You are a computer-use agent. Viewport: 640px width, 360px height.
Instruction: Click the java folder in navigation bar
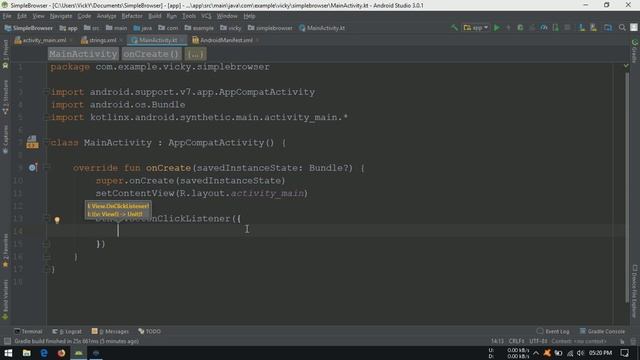tap(143, 28)
